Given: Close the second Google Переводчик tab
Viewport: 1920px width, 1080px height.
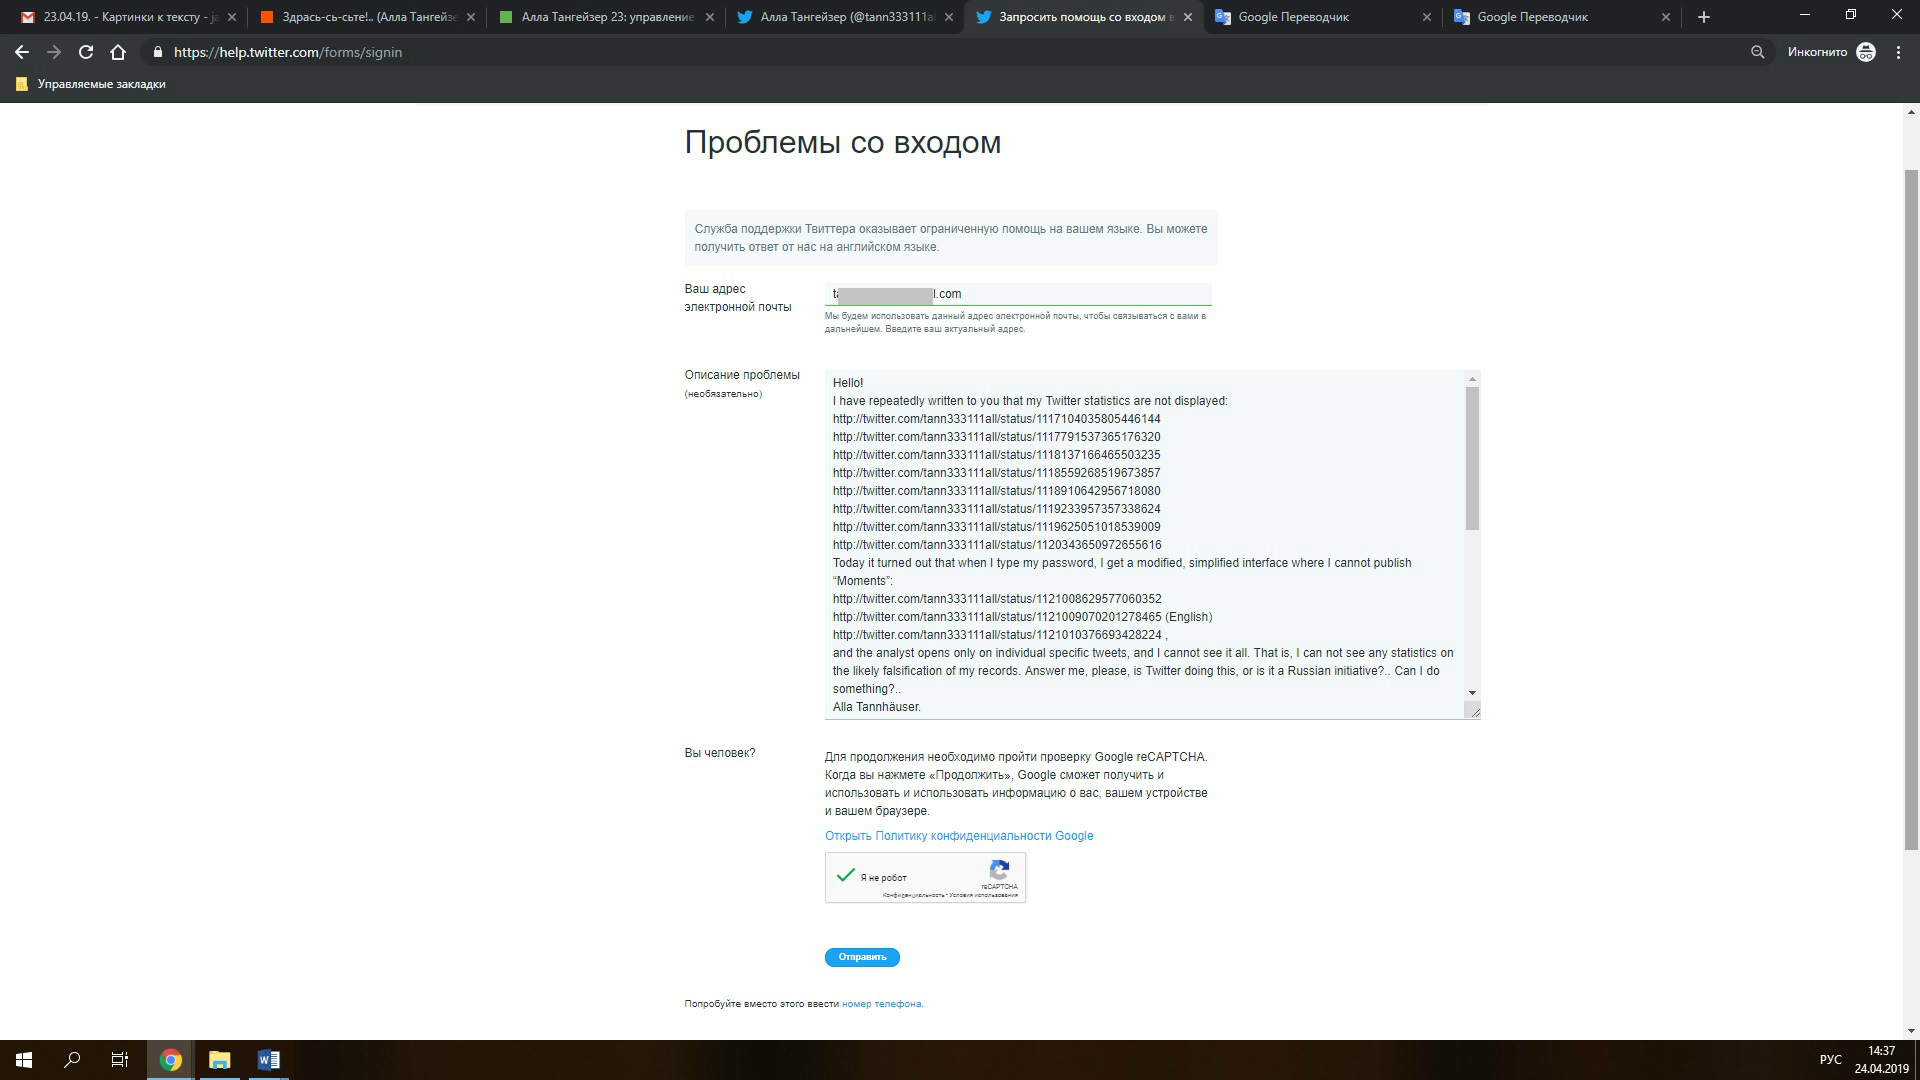Looking at the screenshot, I should coord(1666,17).
